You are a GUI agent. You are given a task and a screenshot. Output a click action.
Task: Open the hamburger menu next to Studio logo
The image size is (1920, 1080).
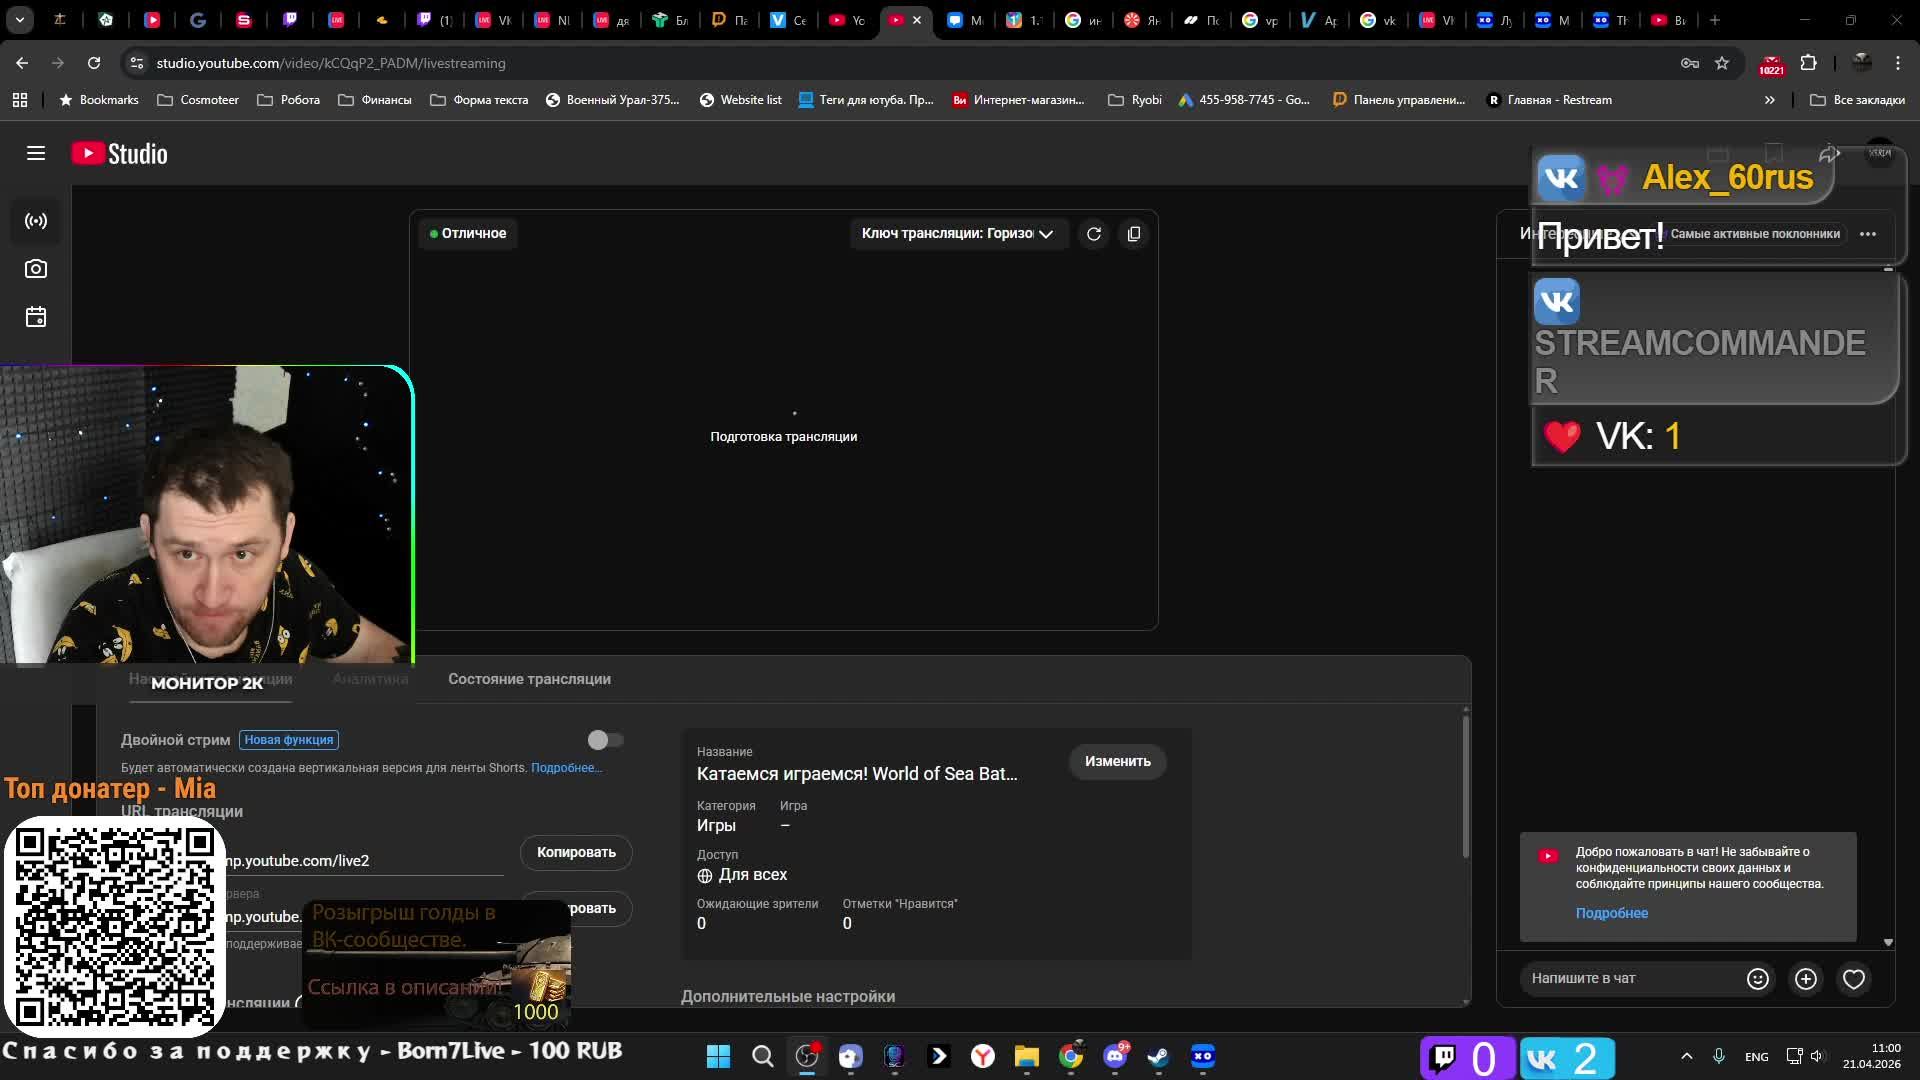coord(36,153)
